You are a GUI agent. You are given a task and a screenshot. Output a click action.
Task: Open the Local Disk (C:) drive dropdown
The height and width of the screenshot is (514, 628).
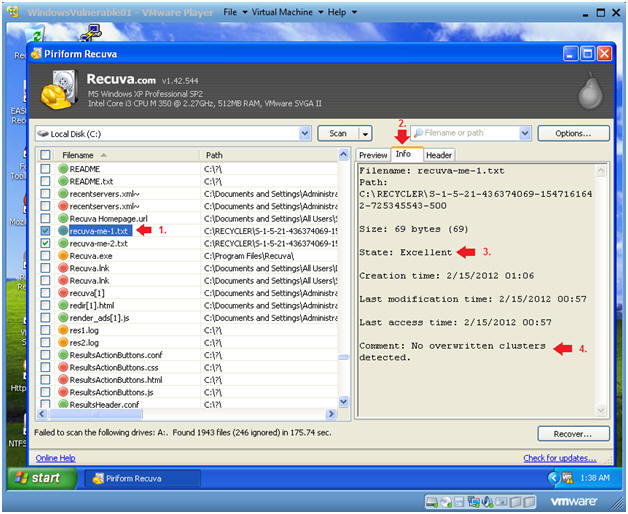coord(305,133)
